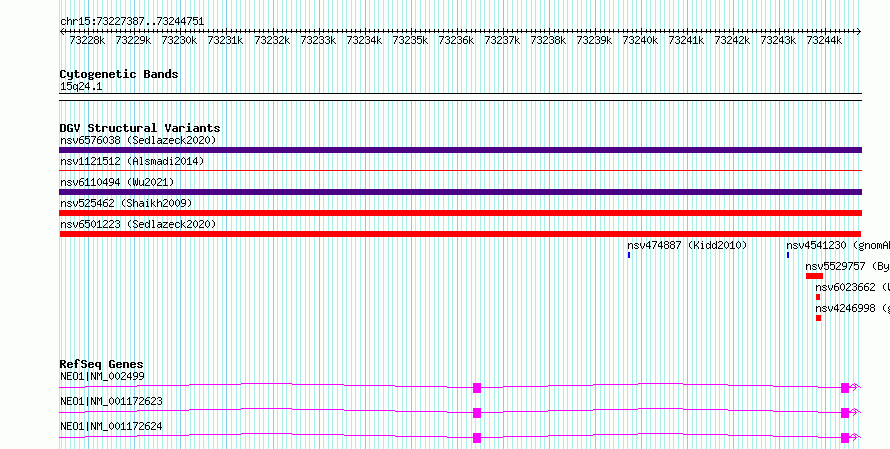
Task: Click ruler position 73233k
Action: 318,40
